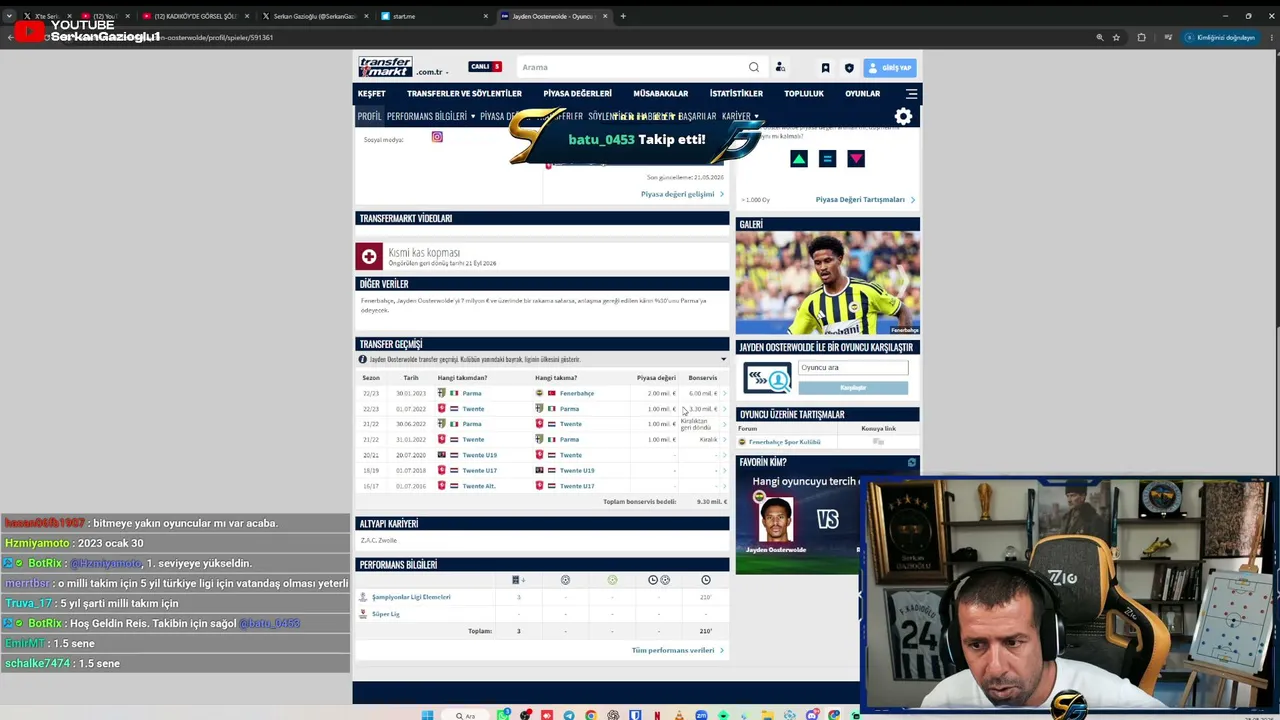The height and width of the screenshot is (720, 1280).
Task: Open the Instagram social media icon
Action: point(437,137)
